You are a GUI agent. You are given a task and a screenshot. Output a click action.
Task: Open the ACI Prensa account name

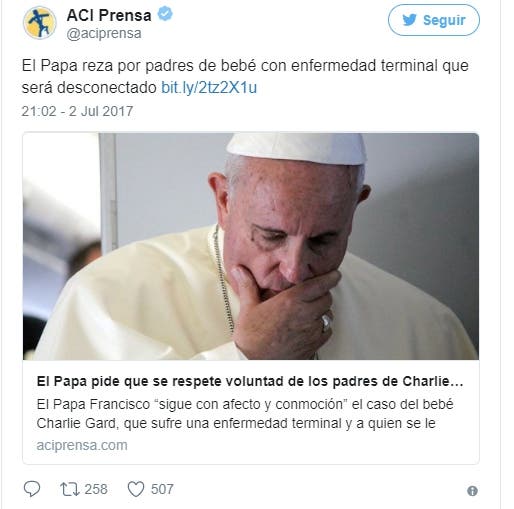109,15
